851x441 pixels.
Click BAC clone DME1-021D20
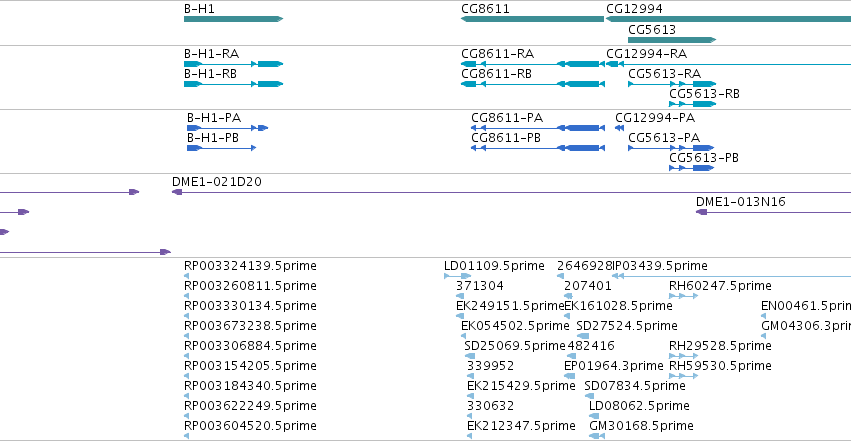(511, 192)
